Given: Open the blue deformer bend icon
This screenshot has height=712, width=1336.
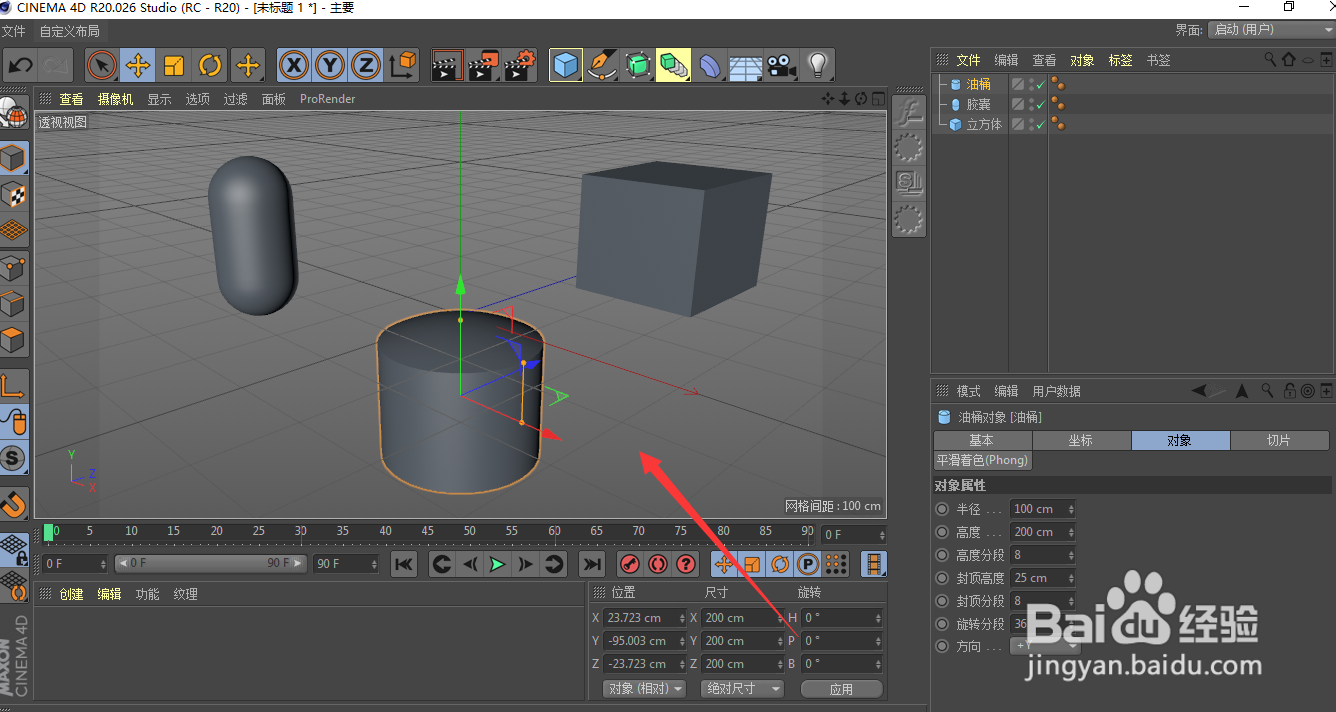Looking at the screenshot, I should [710, 67].
